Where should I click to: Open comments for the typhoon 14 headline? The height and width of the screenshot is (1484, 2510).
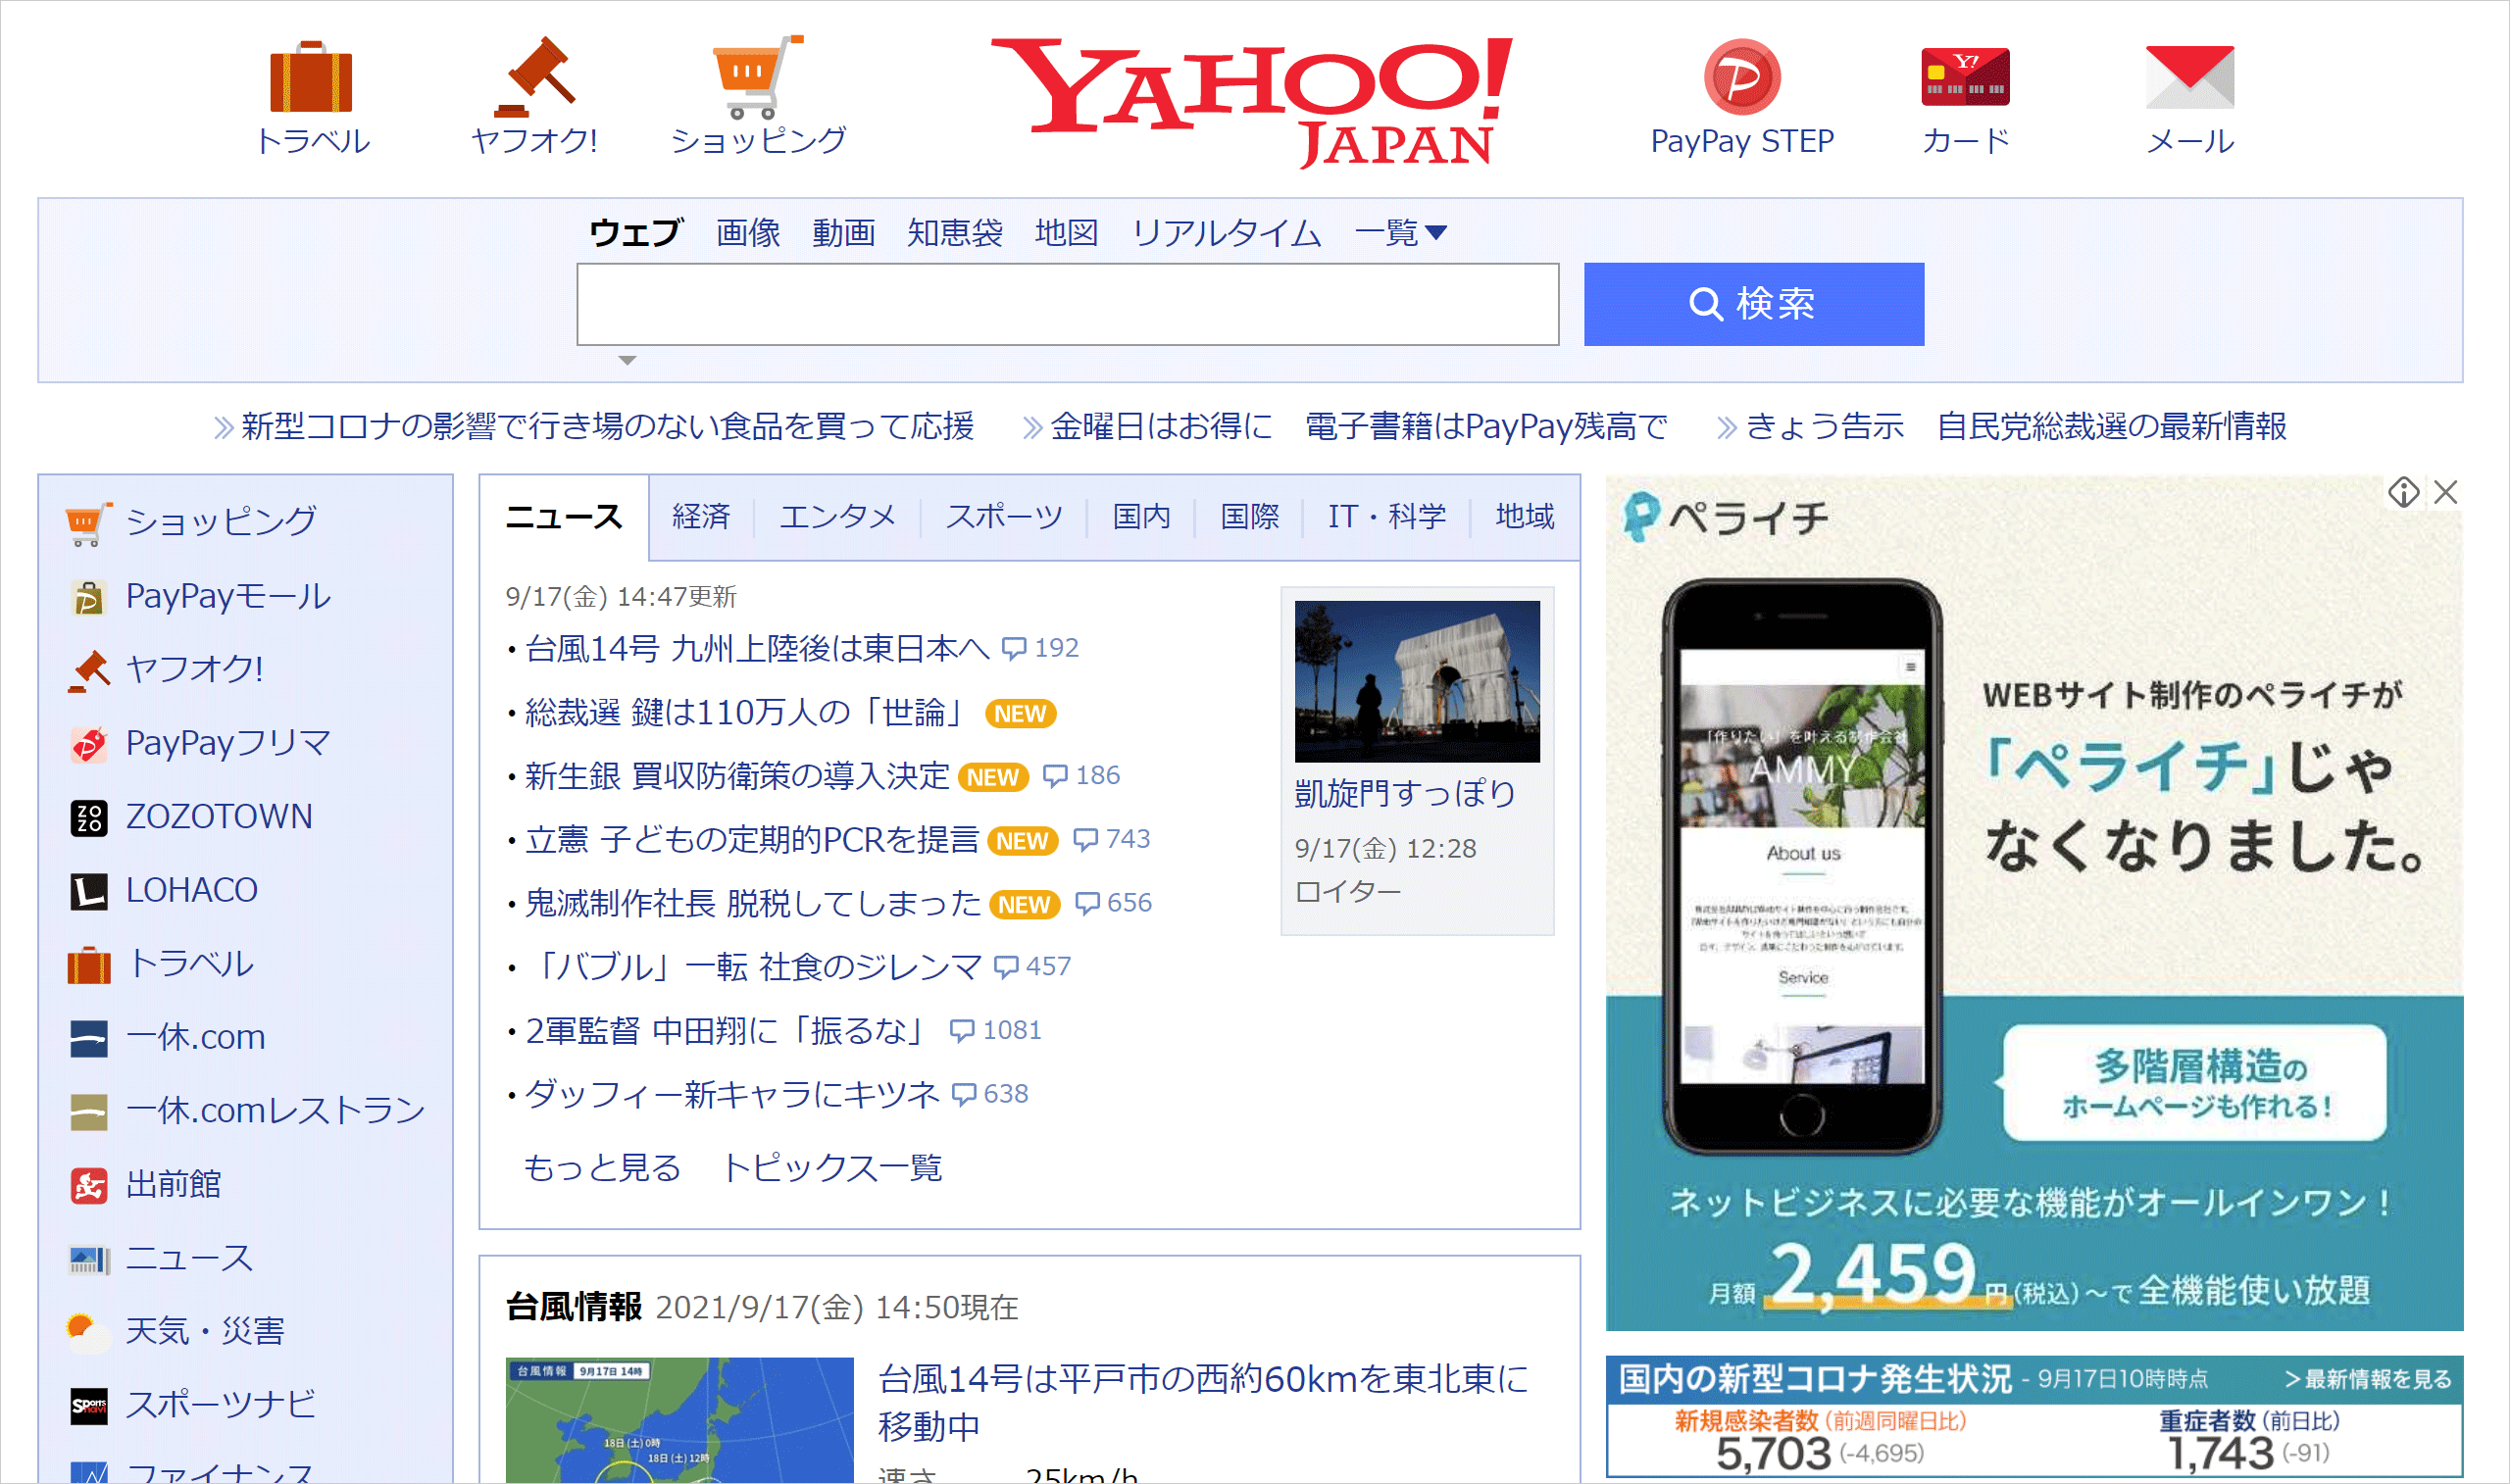1041,648
